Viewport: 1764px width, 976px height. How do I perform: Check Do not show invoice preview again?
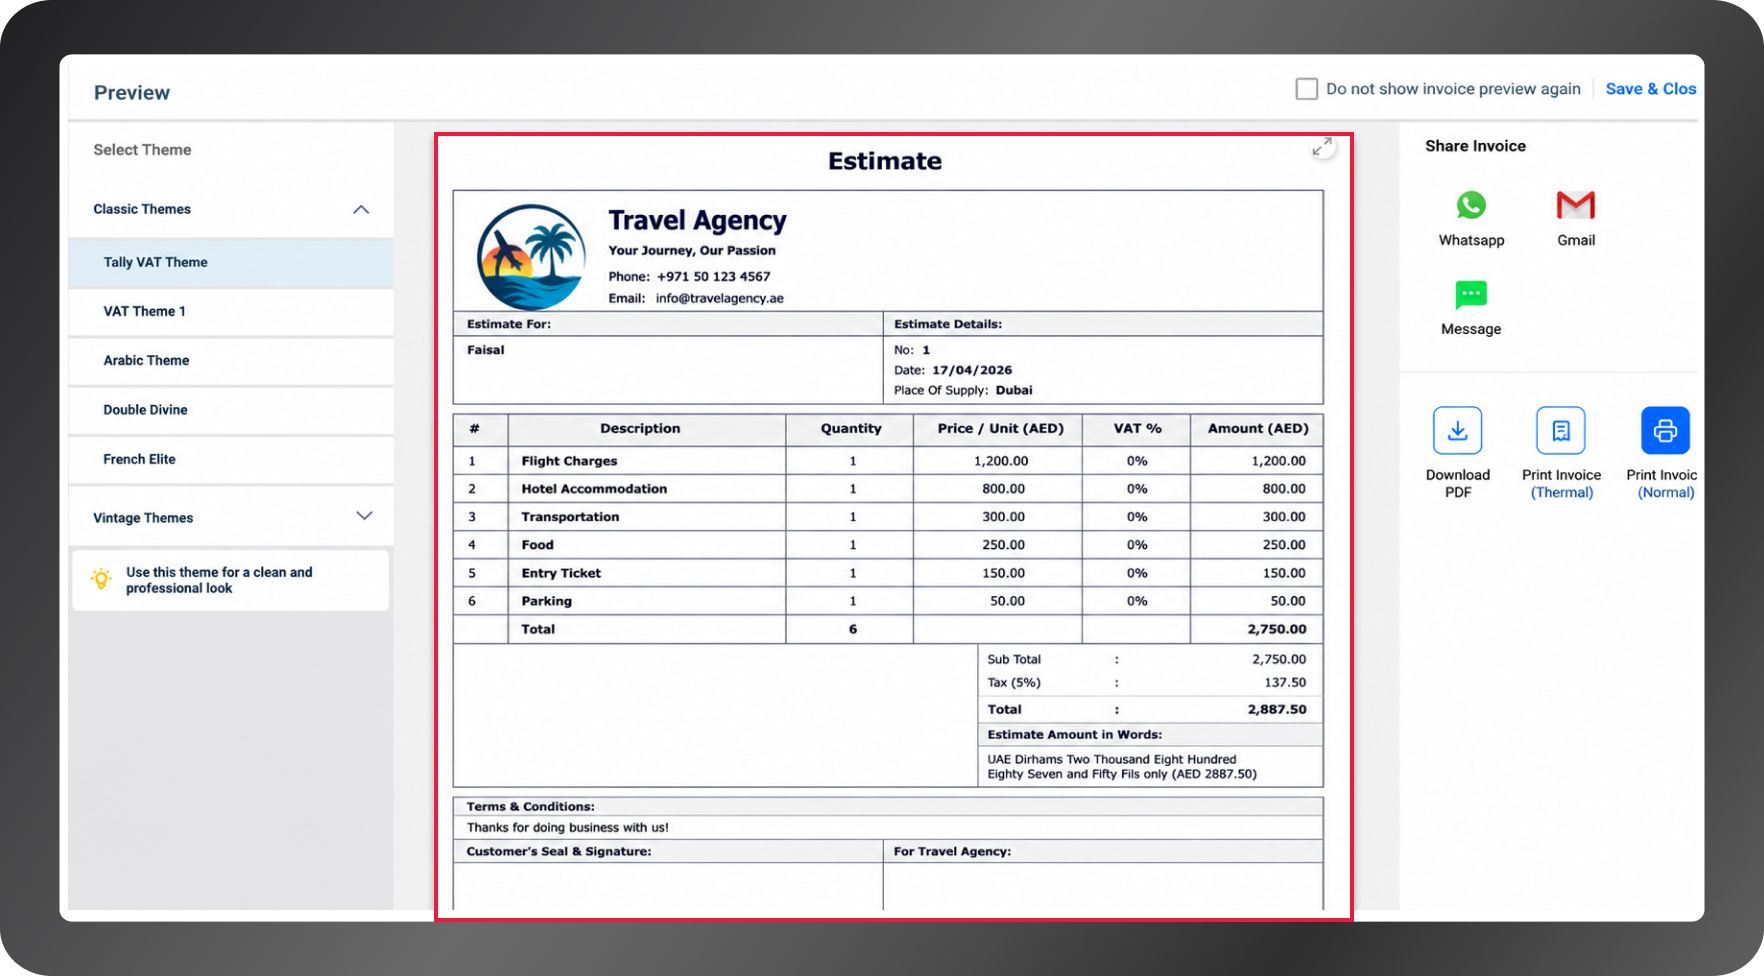click(x=1306, y=89)
